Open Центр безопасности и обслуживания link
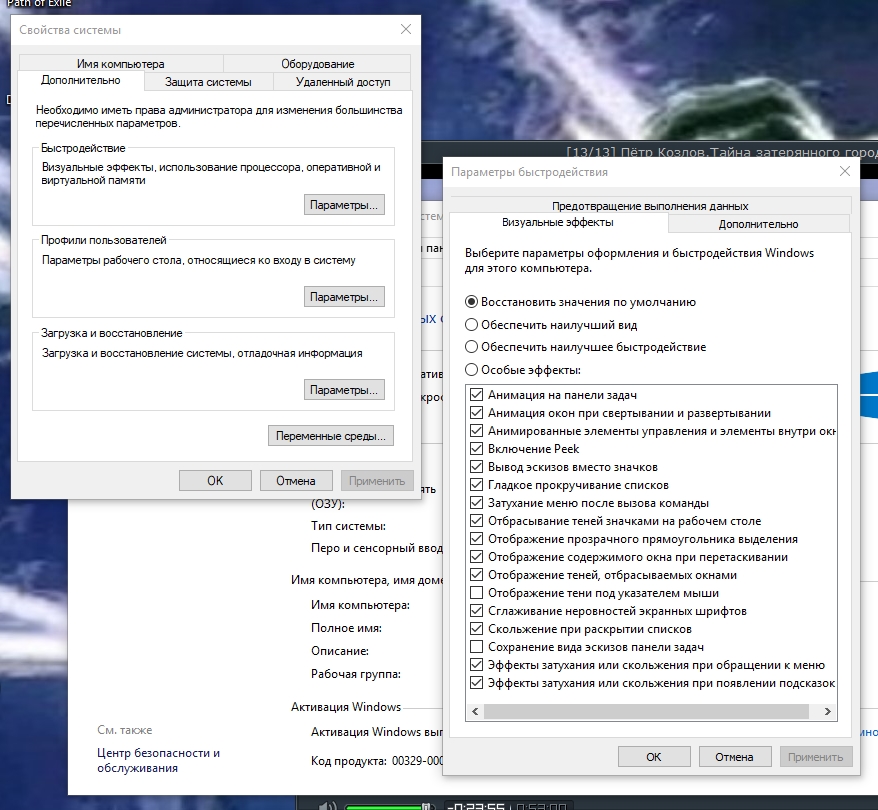 pos(158,760)
